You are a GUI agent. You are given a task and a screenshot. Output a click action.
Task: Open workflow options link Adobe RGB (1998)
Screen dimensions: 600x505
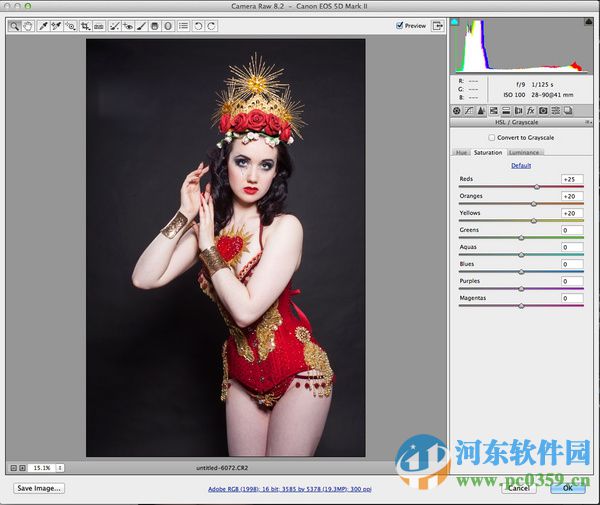(x=290, y=489)
